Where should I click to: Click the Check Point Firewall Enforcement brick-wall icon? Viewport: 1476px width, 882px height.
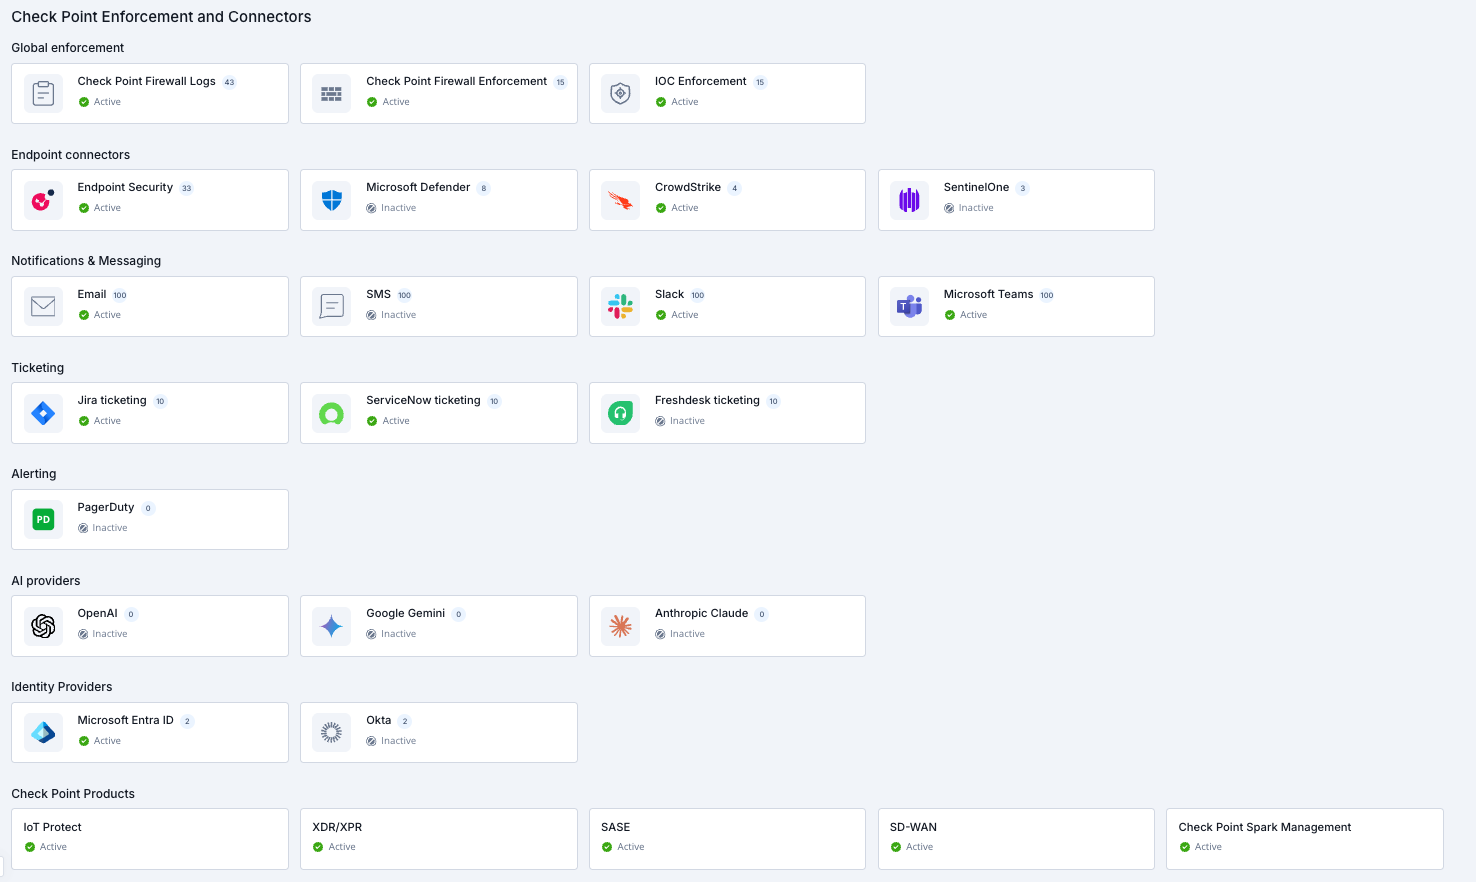(332, 94)
